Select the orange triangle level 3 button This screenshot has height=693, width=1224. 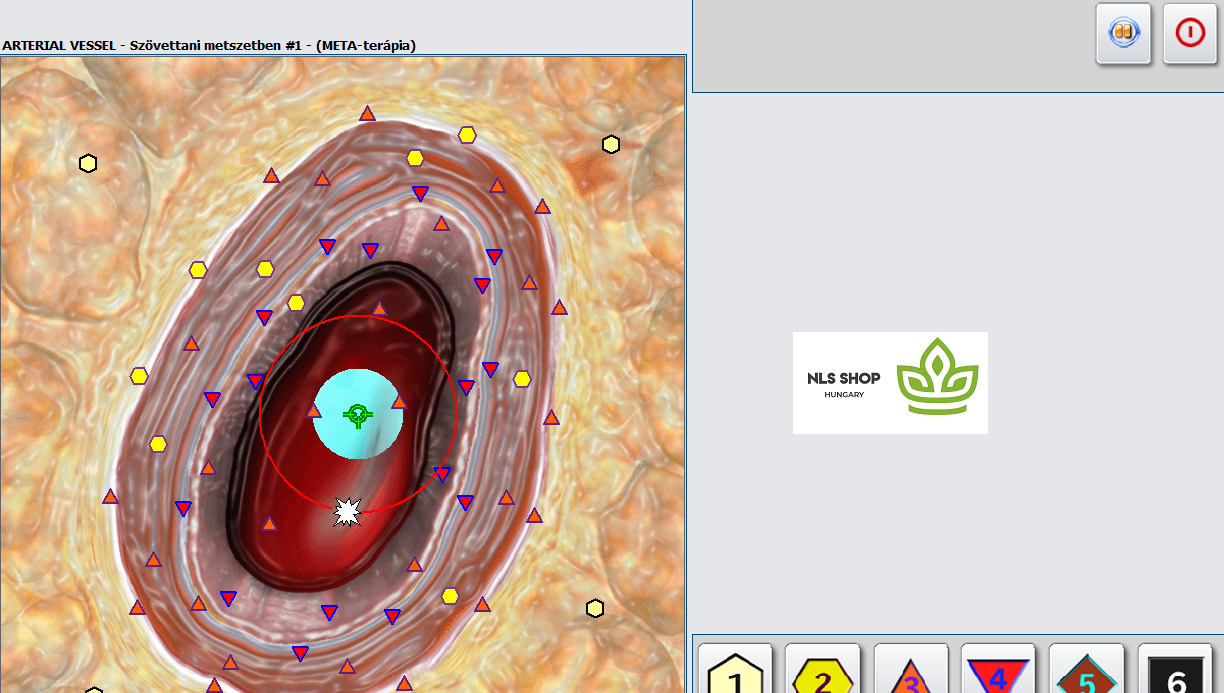point(911,669)
